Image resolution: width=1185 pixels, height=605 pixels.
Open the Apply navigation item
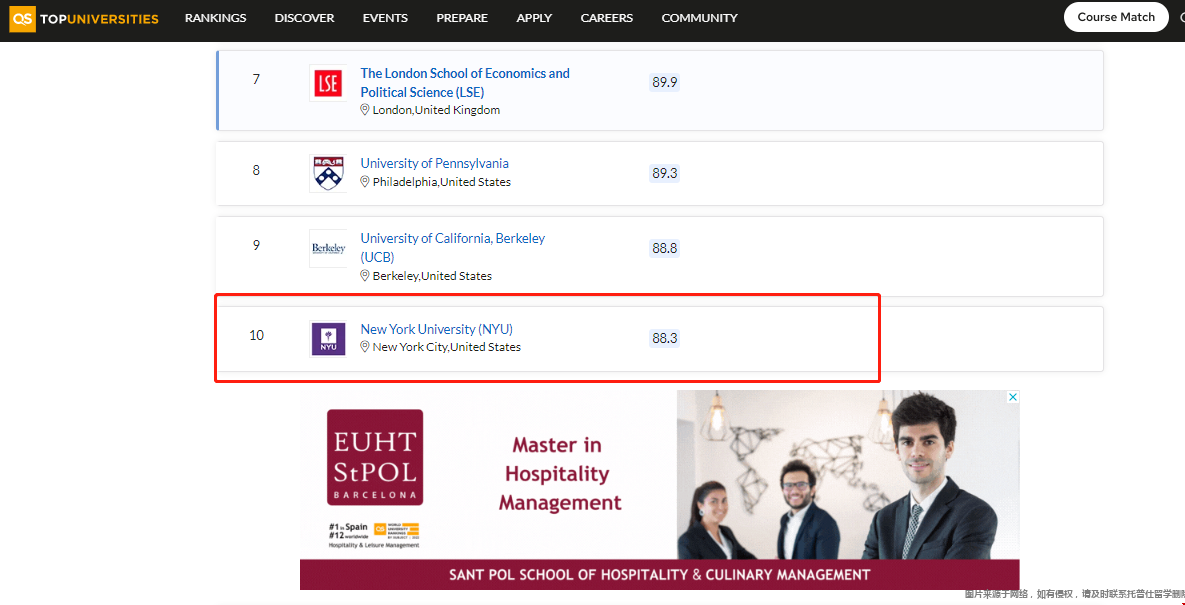534,18
